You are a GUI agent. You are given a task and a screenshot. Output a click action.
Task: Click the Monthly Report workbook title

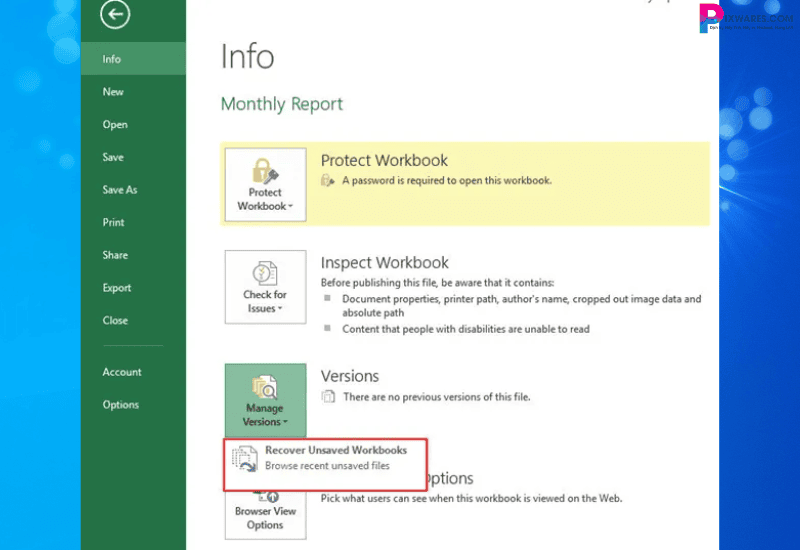tap(281, 104)
